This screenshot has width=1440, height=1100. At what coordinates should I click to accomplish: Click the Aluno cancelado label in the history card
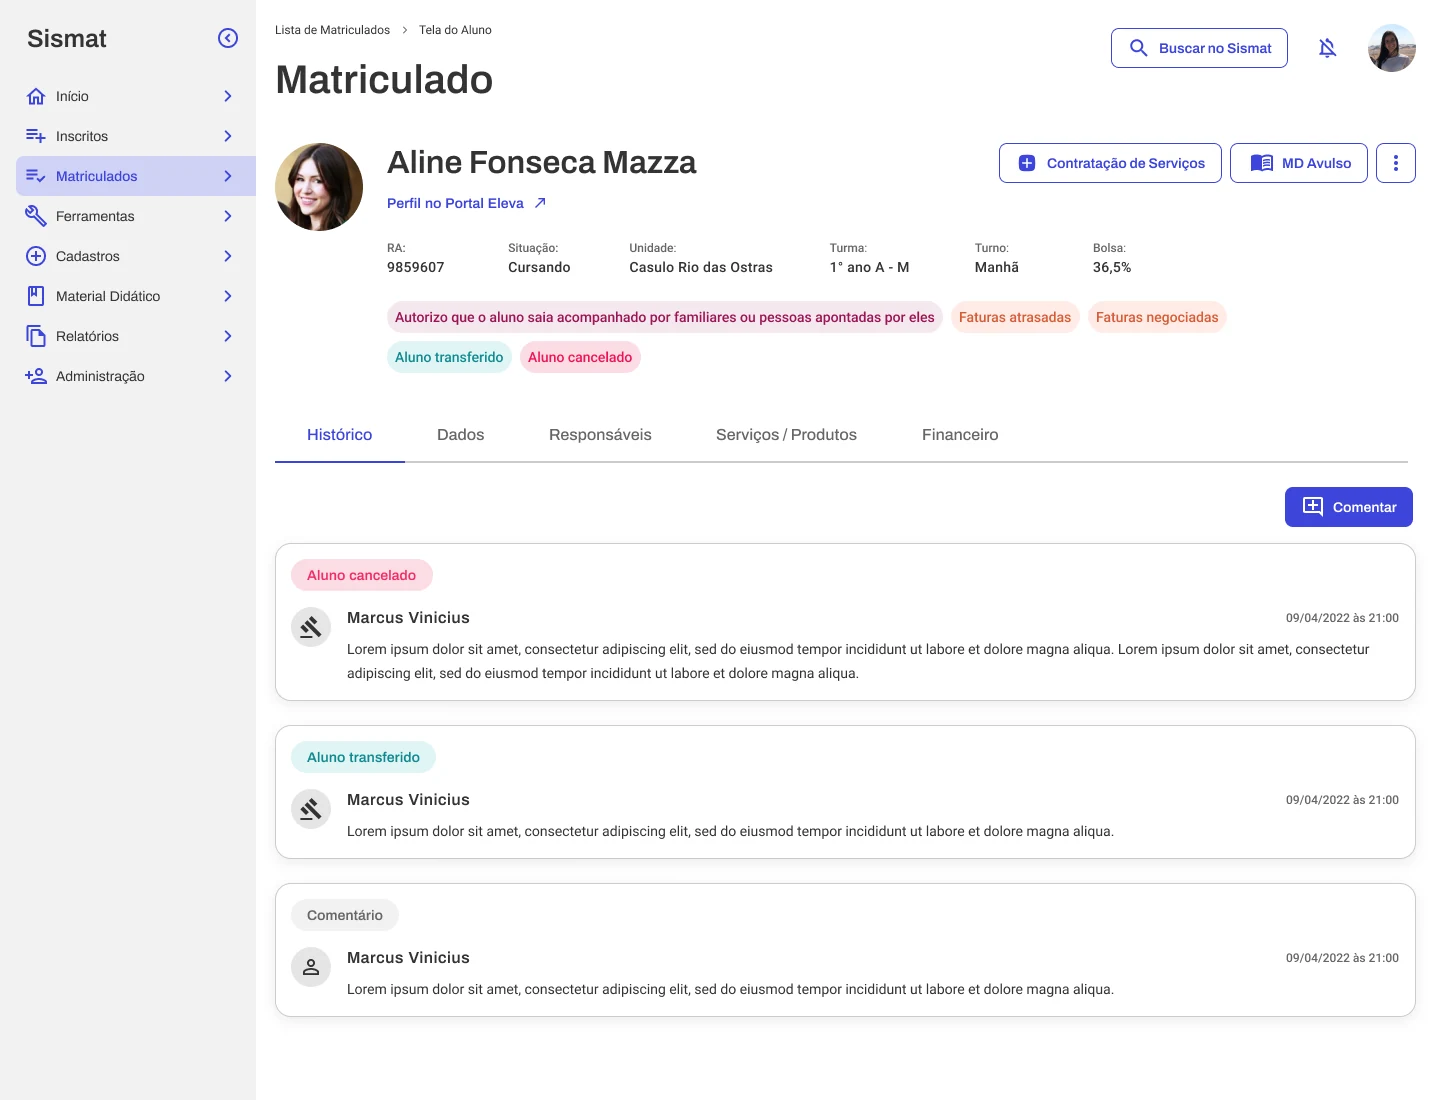coord(362,575)
